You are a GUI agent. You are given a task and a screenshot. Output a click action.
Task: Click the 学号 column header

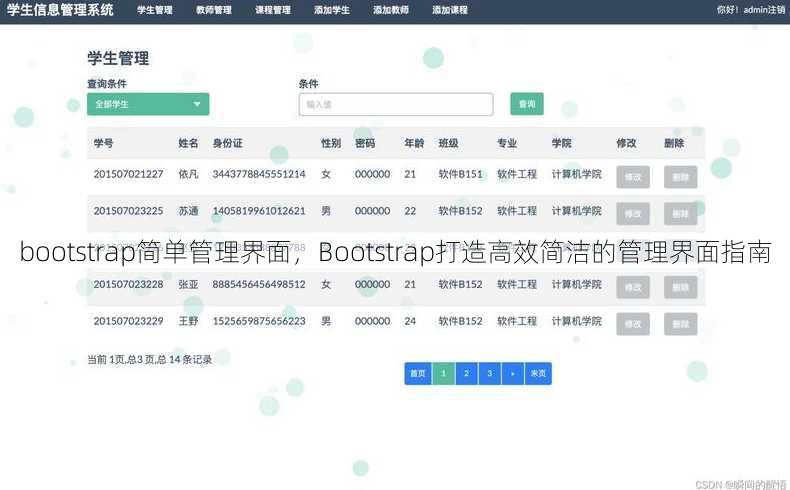pos(103,144)
